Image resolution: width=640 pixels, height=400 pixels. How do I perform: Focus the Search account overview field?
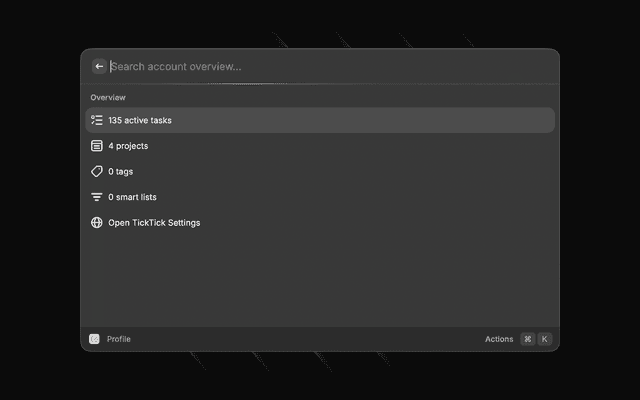(x=331, y=67)
